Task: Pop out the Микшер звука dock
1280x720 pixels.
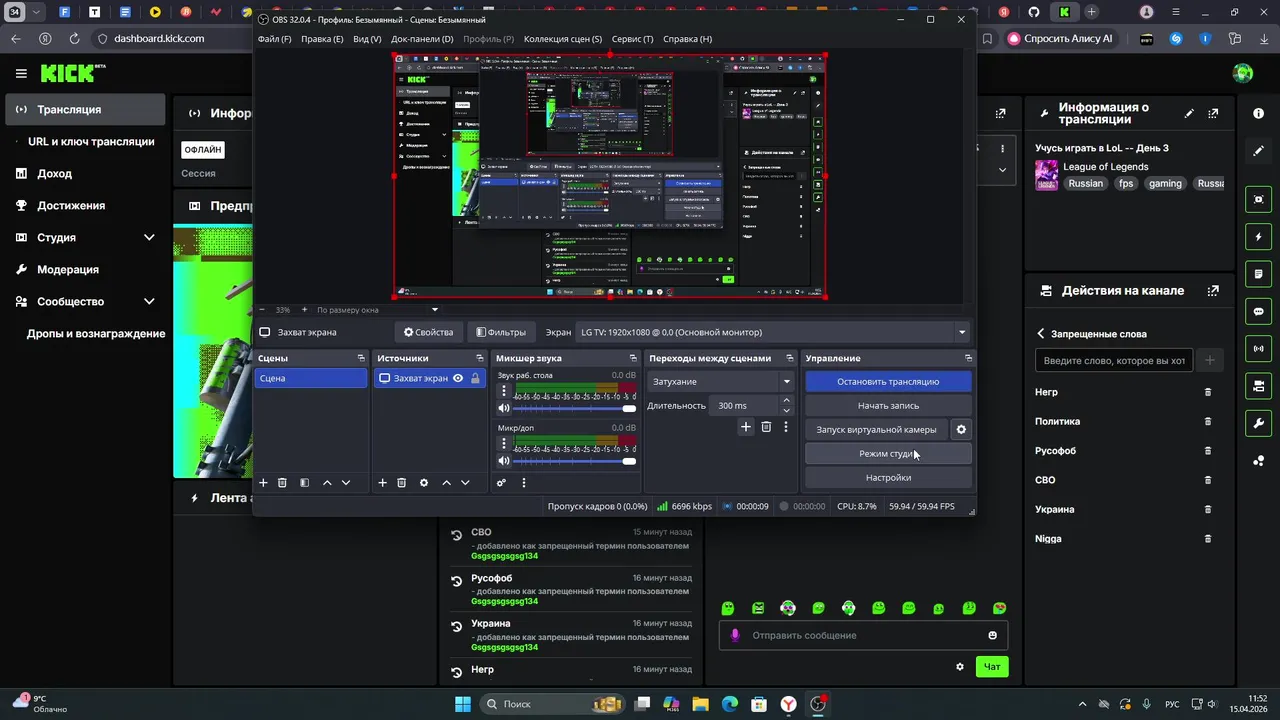Action: click(633, 358)
